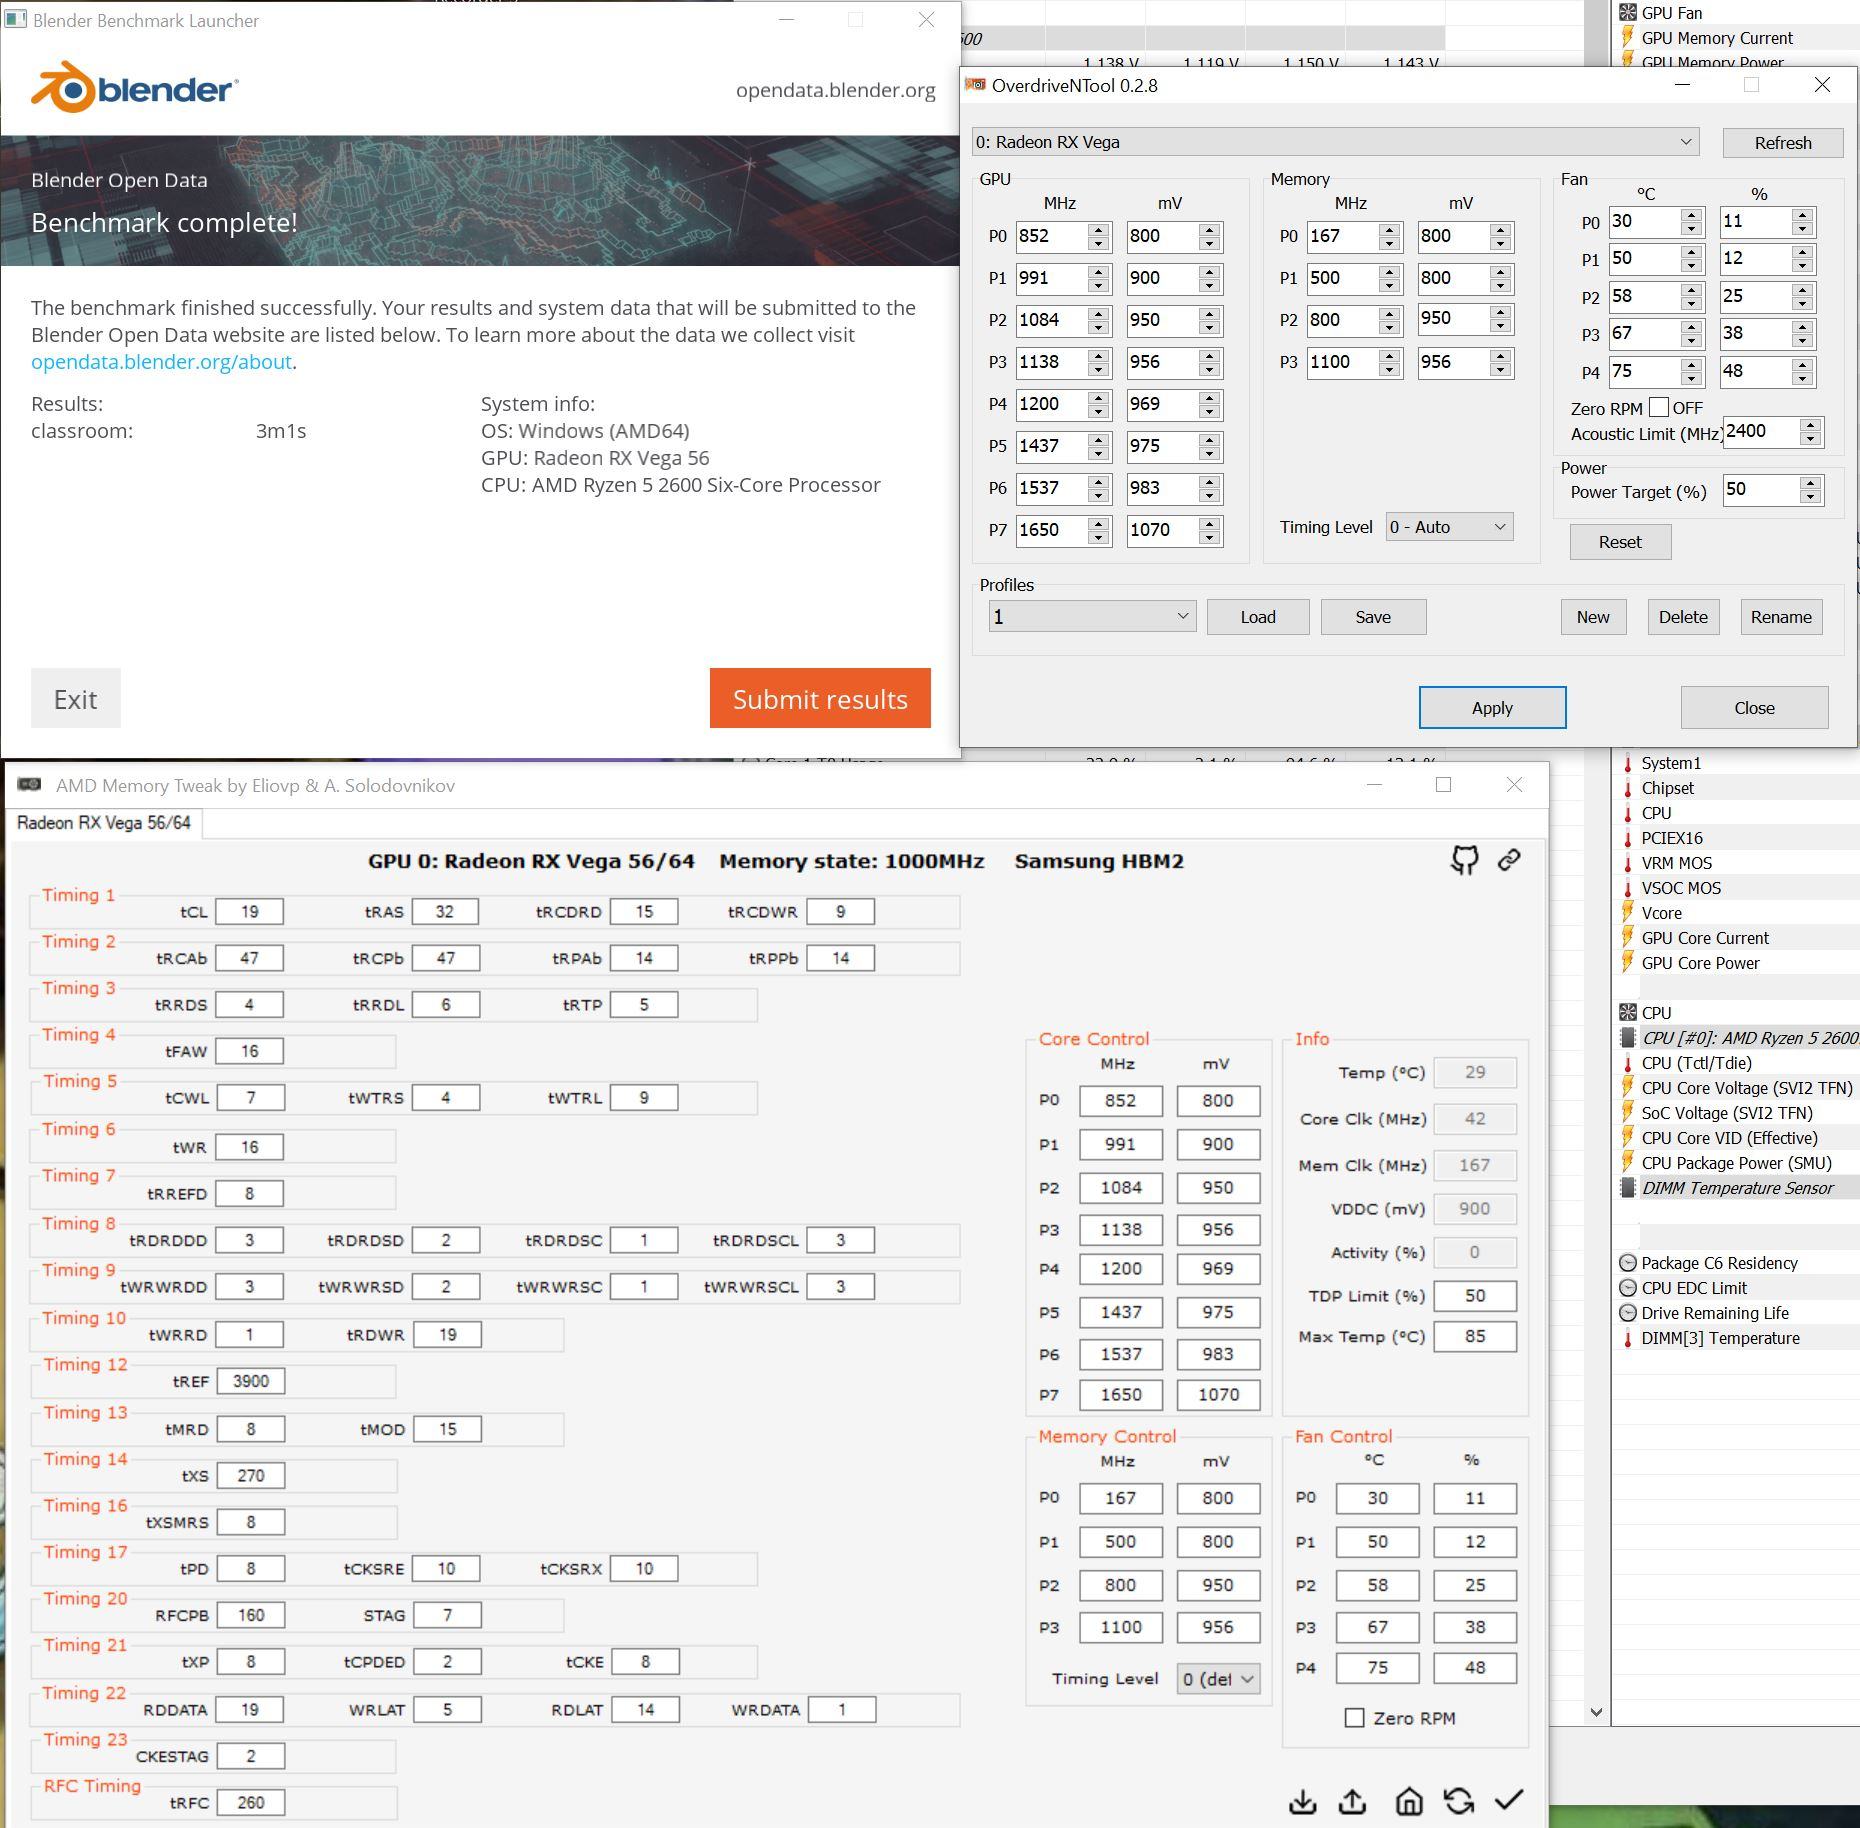Click Exit in Blender Benchmark Launcher
1860x1828 pixels.
click(x=76, y=698)
